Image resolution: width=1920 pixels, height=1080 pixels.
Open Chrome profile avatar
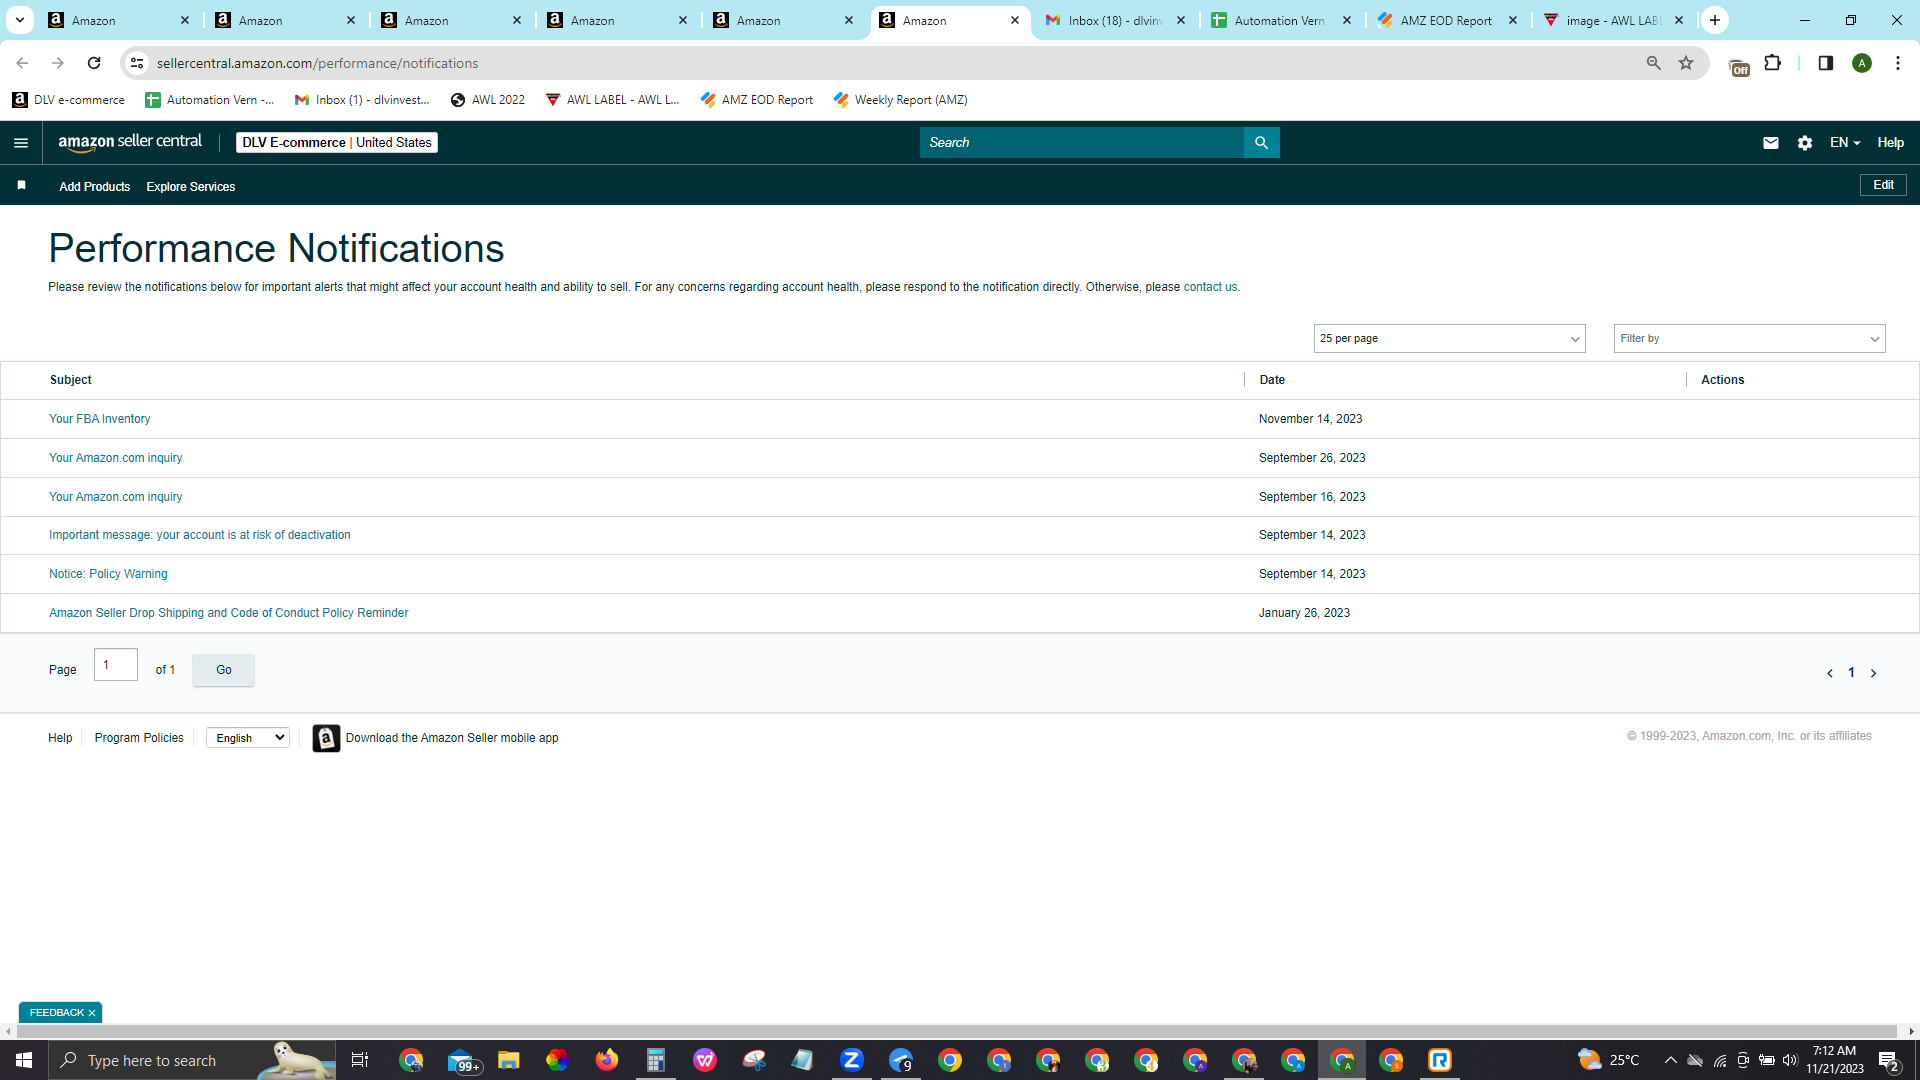pyautogui.click(x=1861, y=63)
